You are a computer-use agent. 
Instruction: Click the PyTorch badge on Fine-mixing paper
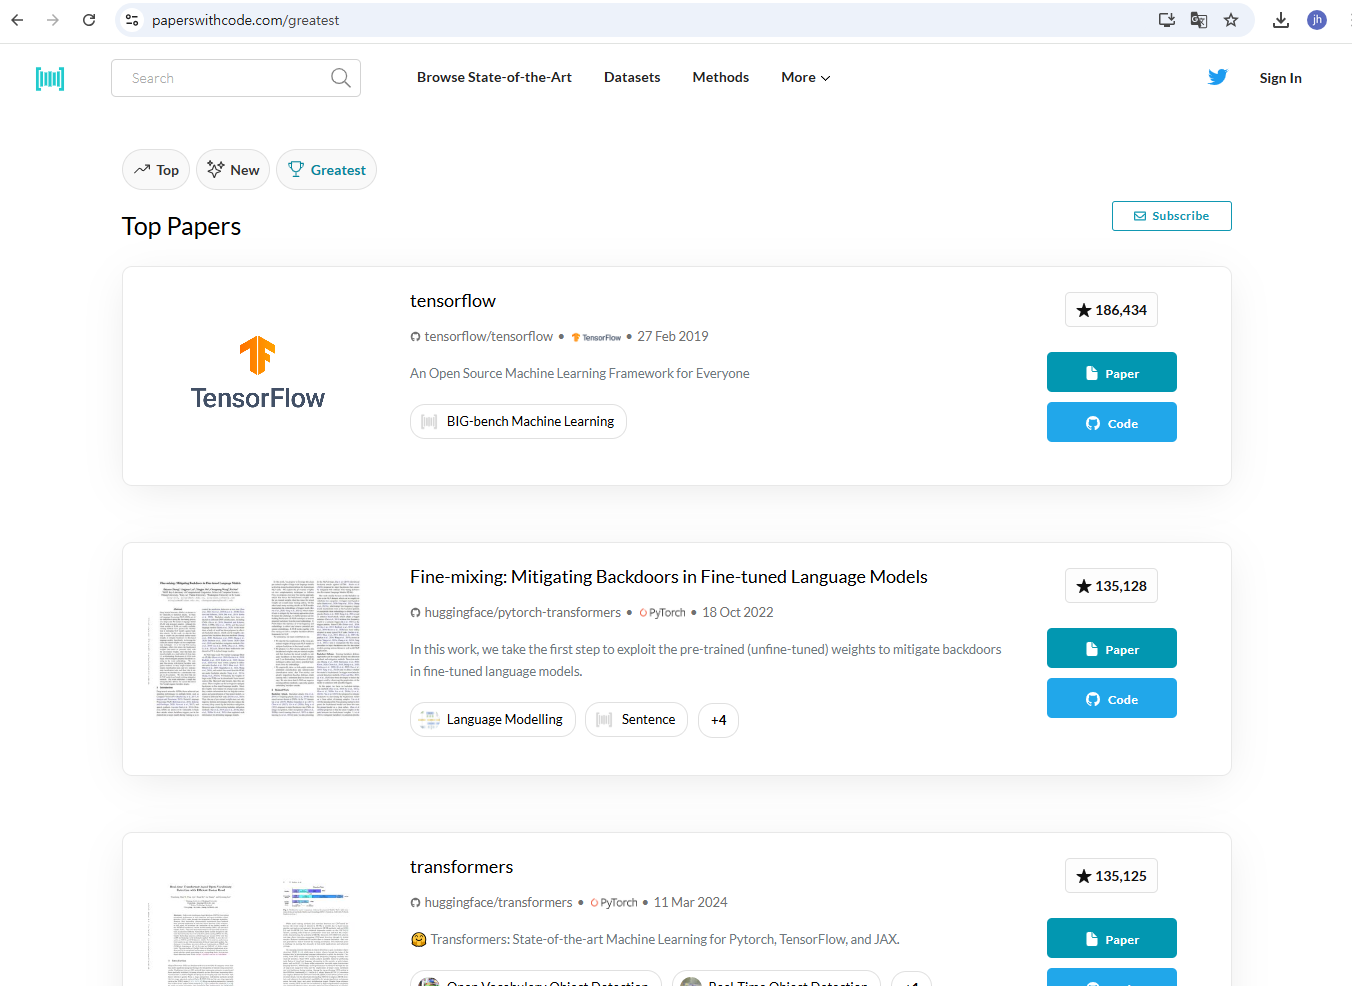click(663, 613)
